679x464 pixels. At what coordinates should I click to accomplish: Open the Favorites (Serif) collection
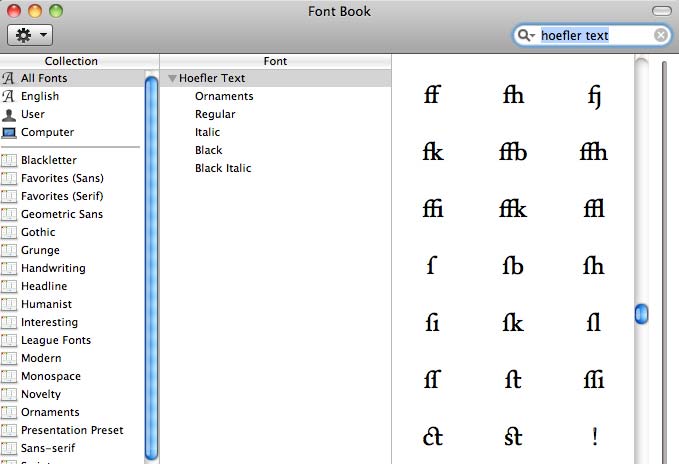point(72,196)
